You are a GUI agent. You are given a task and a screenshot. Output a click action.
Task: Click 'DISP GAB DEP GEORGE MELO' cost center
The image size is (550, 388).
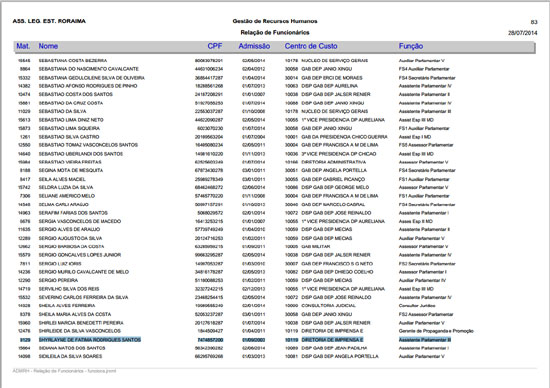click(x=335, y=187)
